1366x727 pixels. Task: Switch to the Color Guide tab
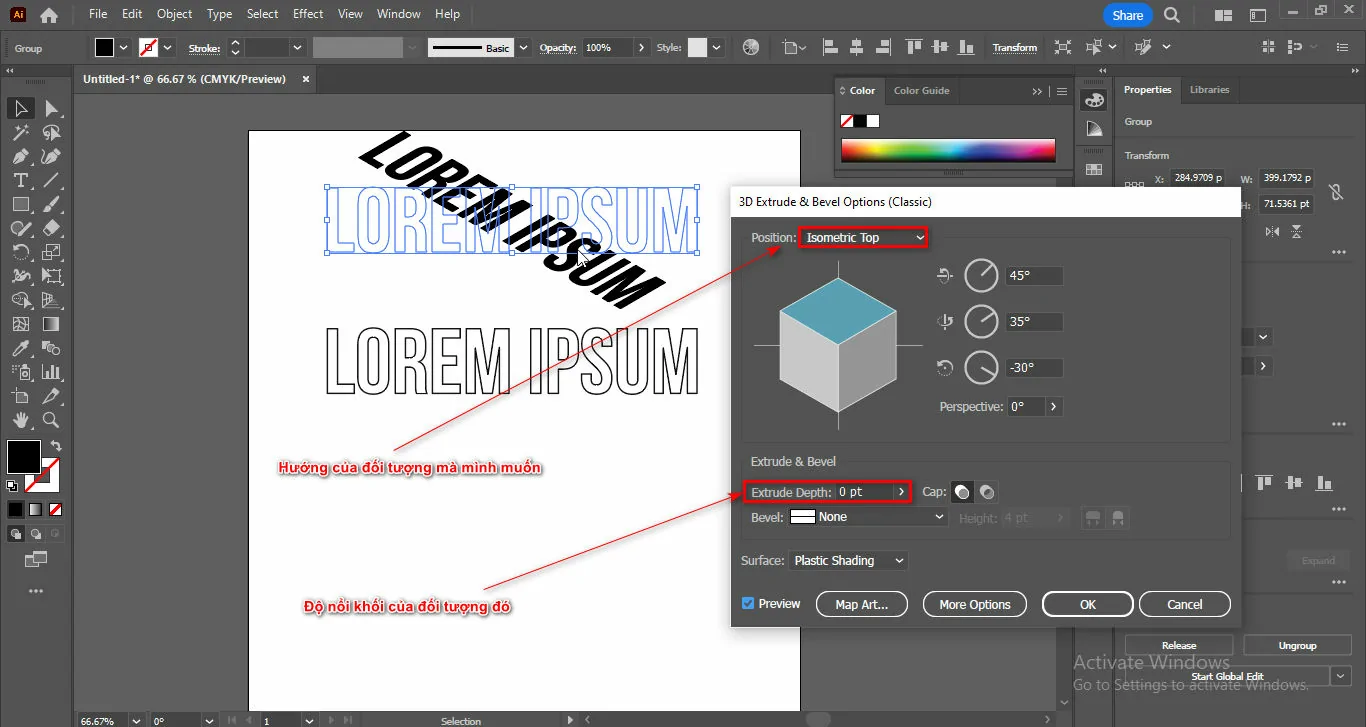(x=921, y=90)
